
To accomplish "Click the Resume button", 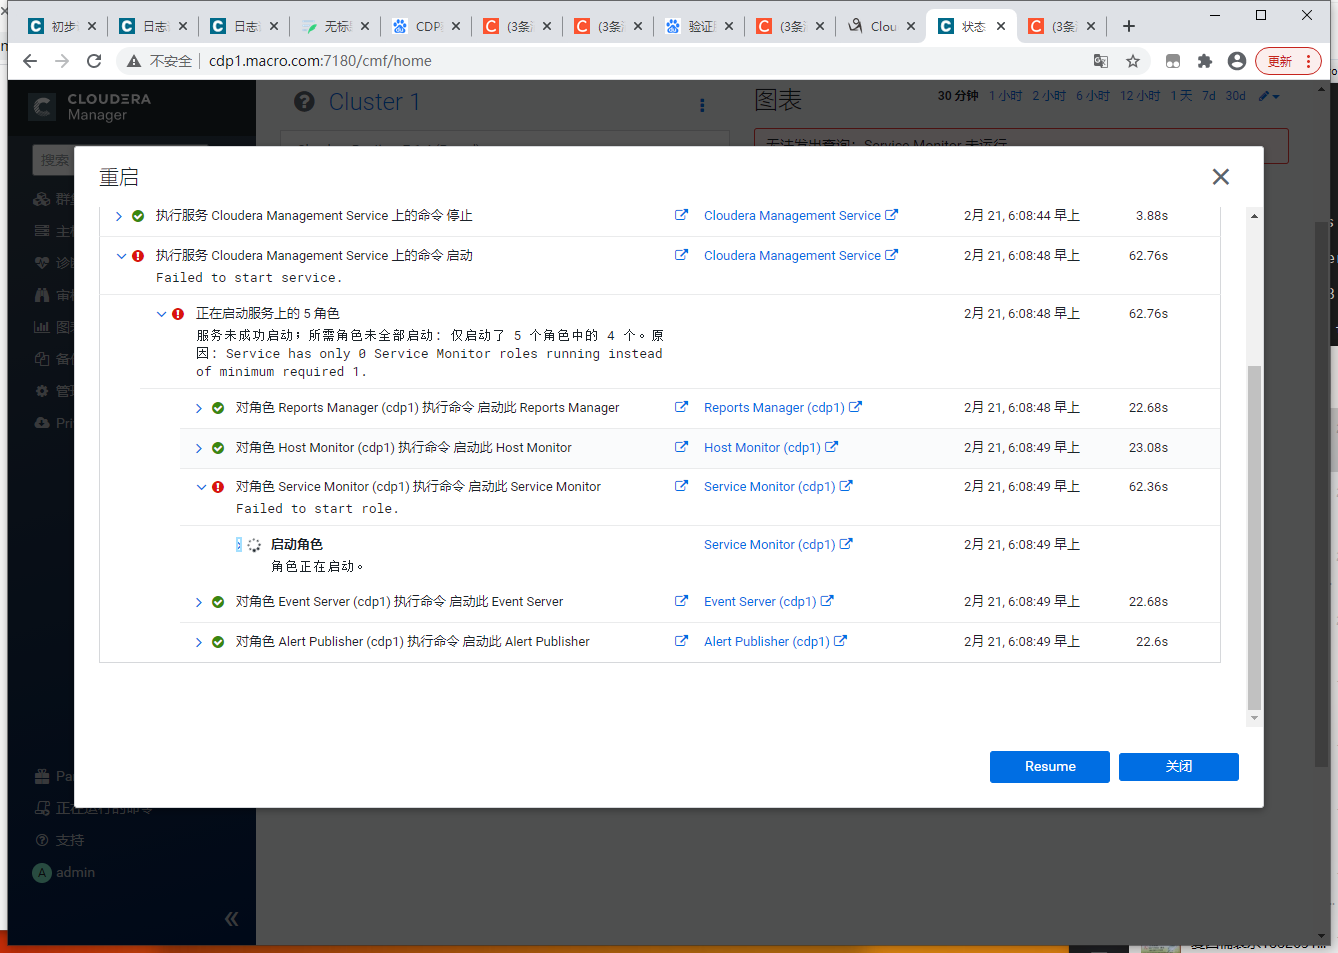I will (x=1050, y=767).
